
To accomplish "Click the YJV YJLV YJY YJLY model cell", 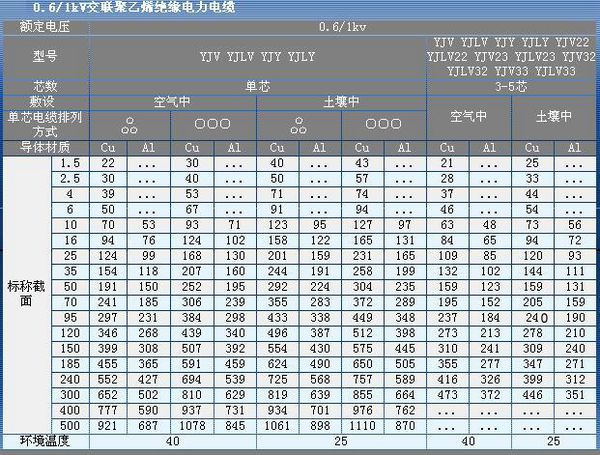I will tap(257, 57).
